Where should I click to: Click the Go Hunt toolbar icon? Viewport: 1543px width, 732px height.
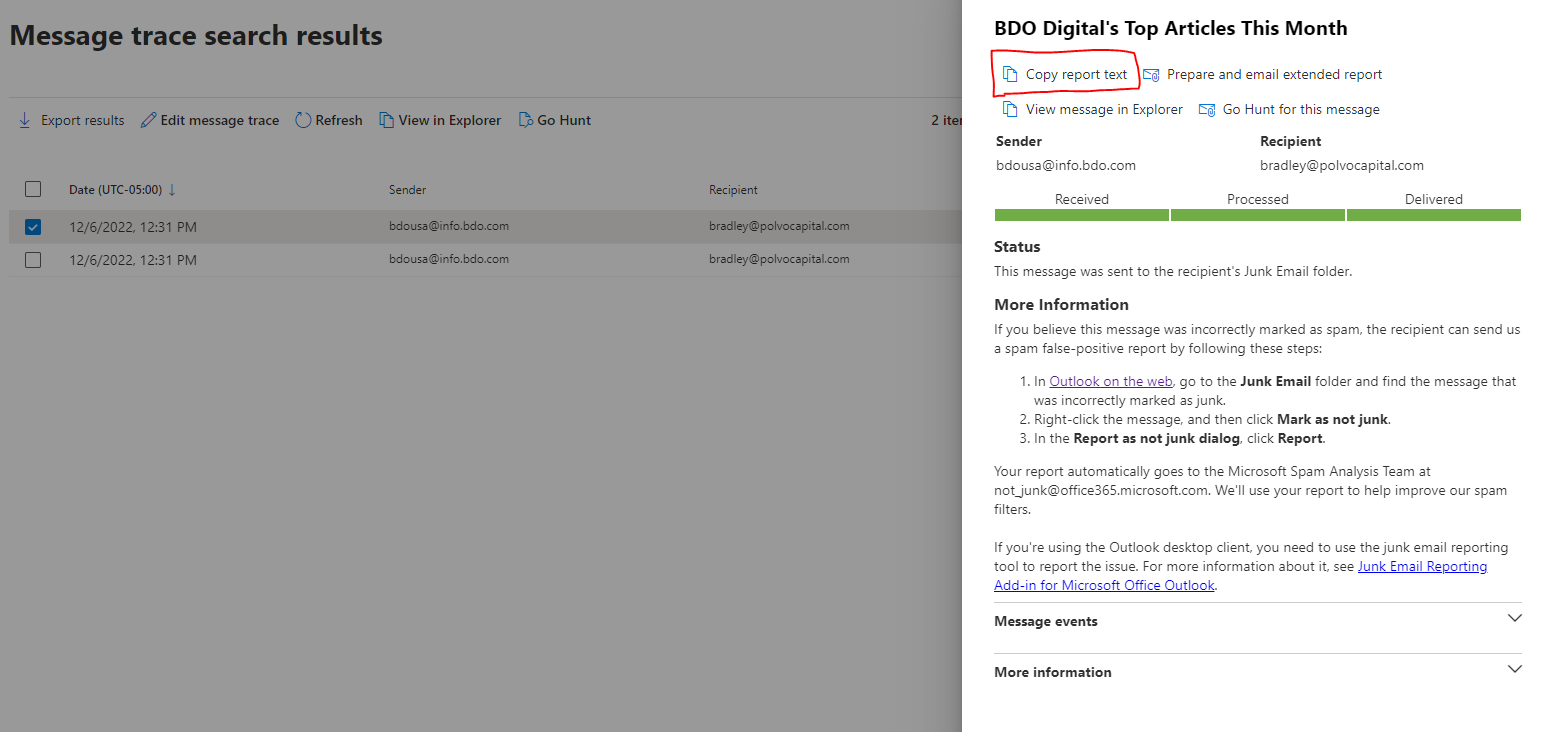[526, 120]
